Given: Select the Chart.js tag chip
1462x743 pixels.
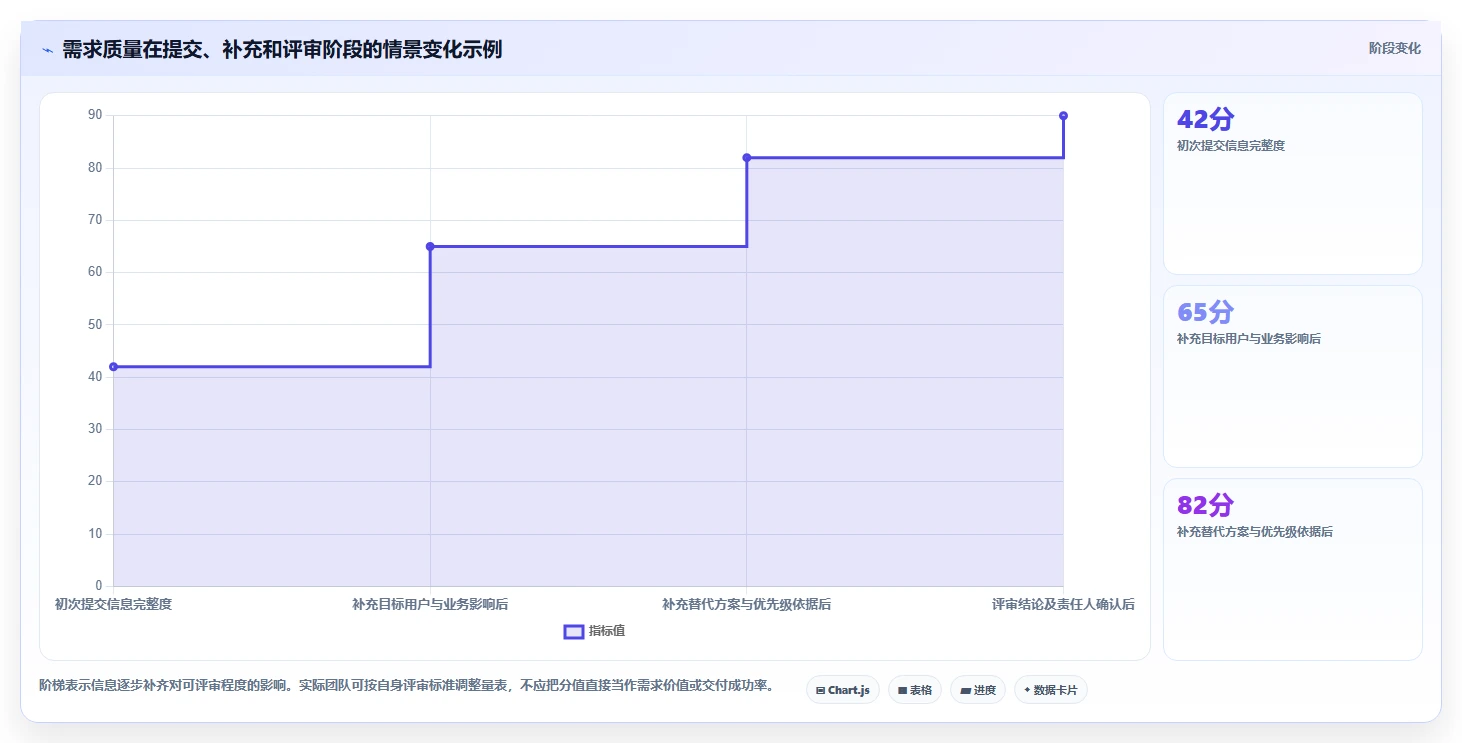Looking at the screenshot, I should pos(843,690).
